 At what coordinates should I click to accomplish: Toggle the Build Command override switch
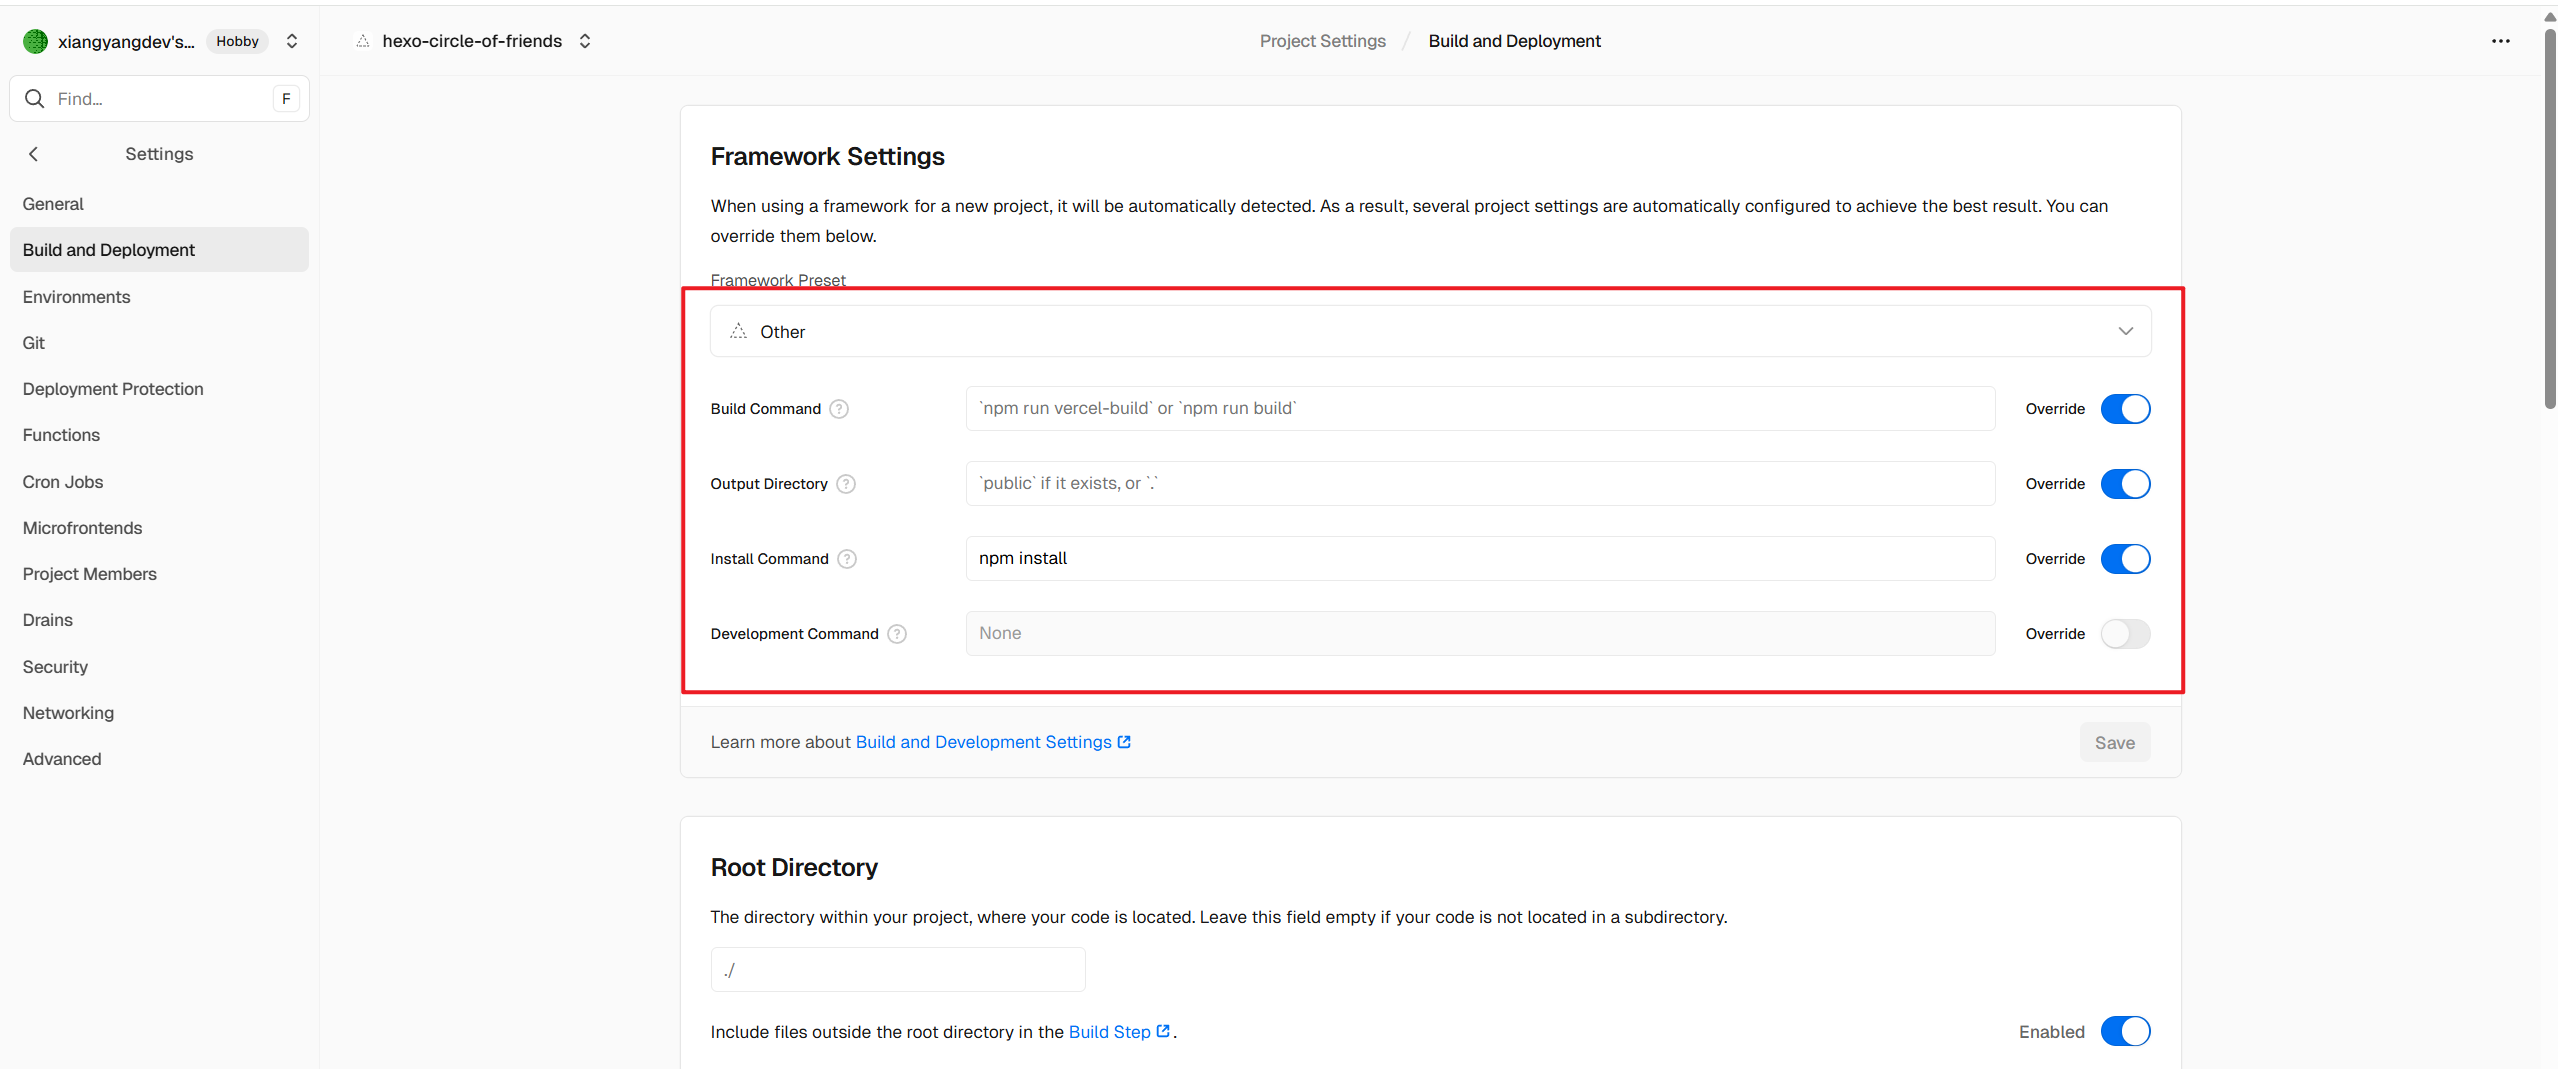coord(2125,409)
